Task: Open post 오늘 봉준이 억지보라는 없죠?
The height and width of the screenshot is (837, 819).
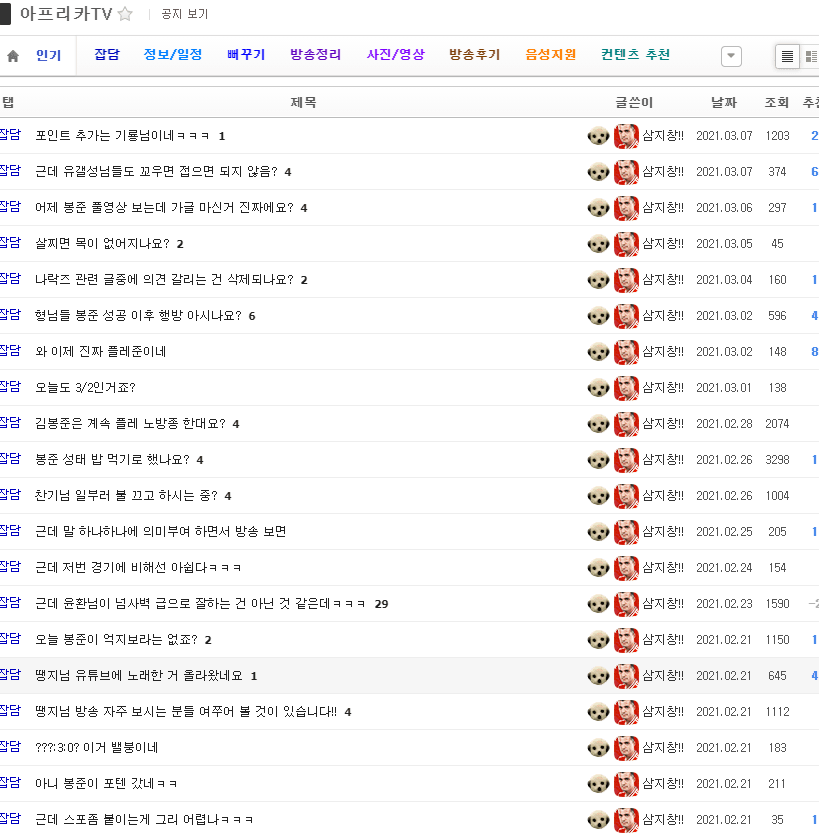Action: pyautogui.click(x=116, y=639)
